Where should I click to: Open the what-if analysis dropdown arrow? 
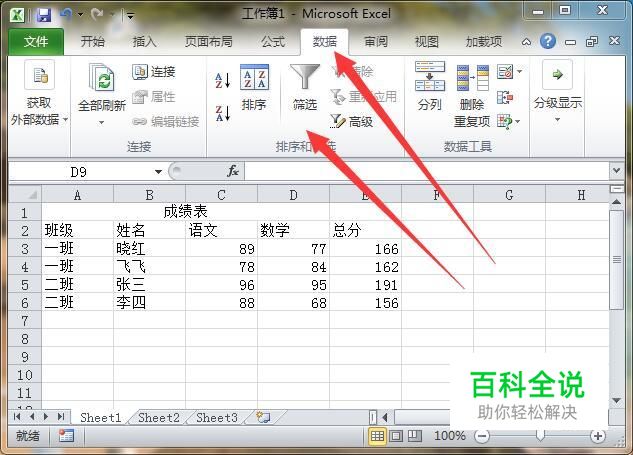point(518,121)
